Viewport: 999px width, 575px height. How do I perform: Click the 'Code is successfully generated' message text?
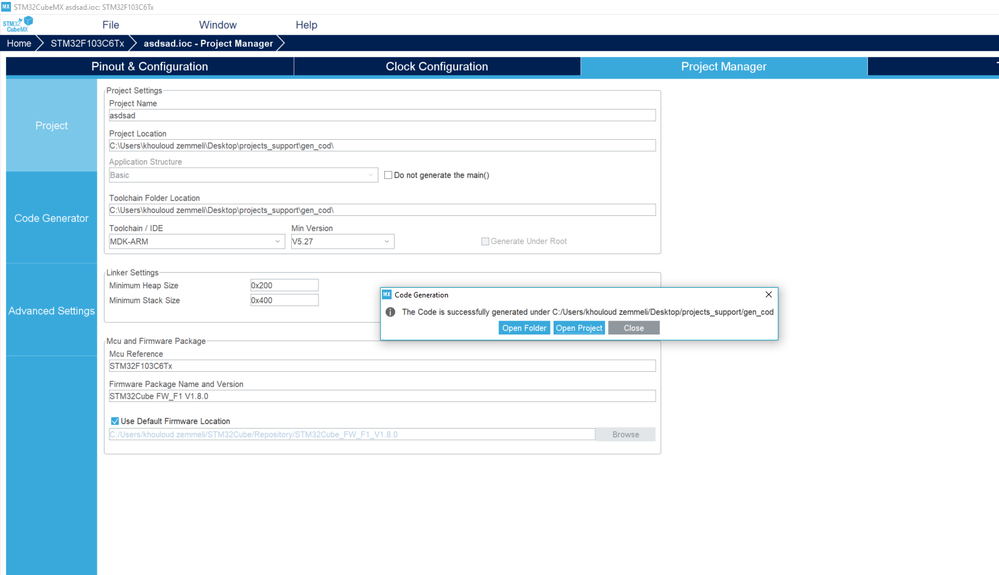(587, 312)
